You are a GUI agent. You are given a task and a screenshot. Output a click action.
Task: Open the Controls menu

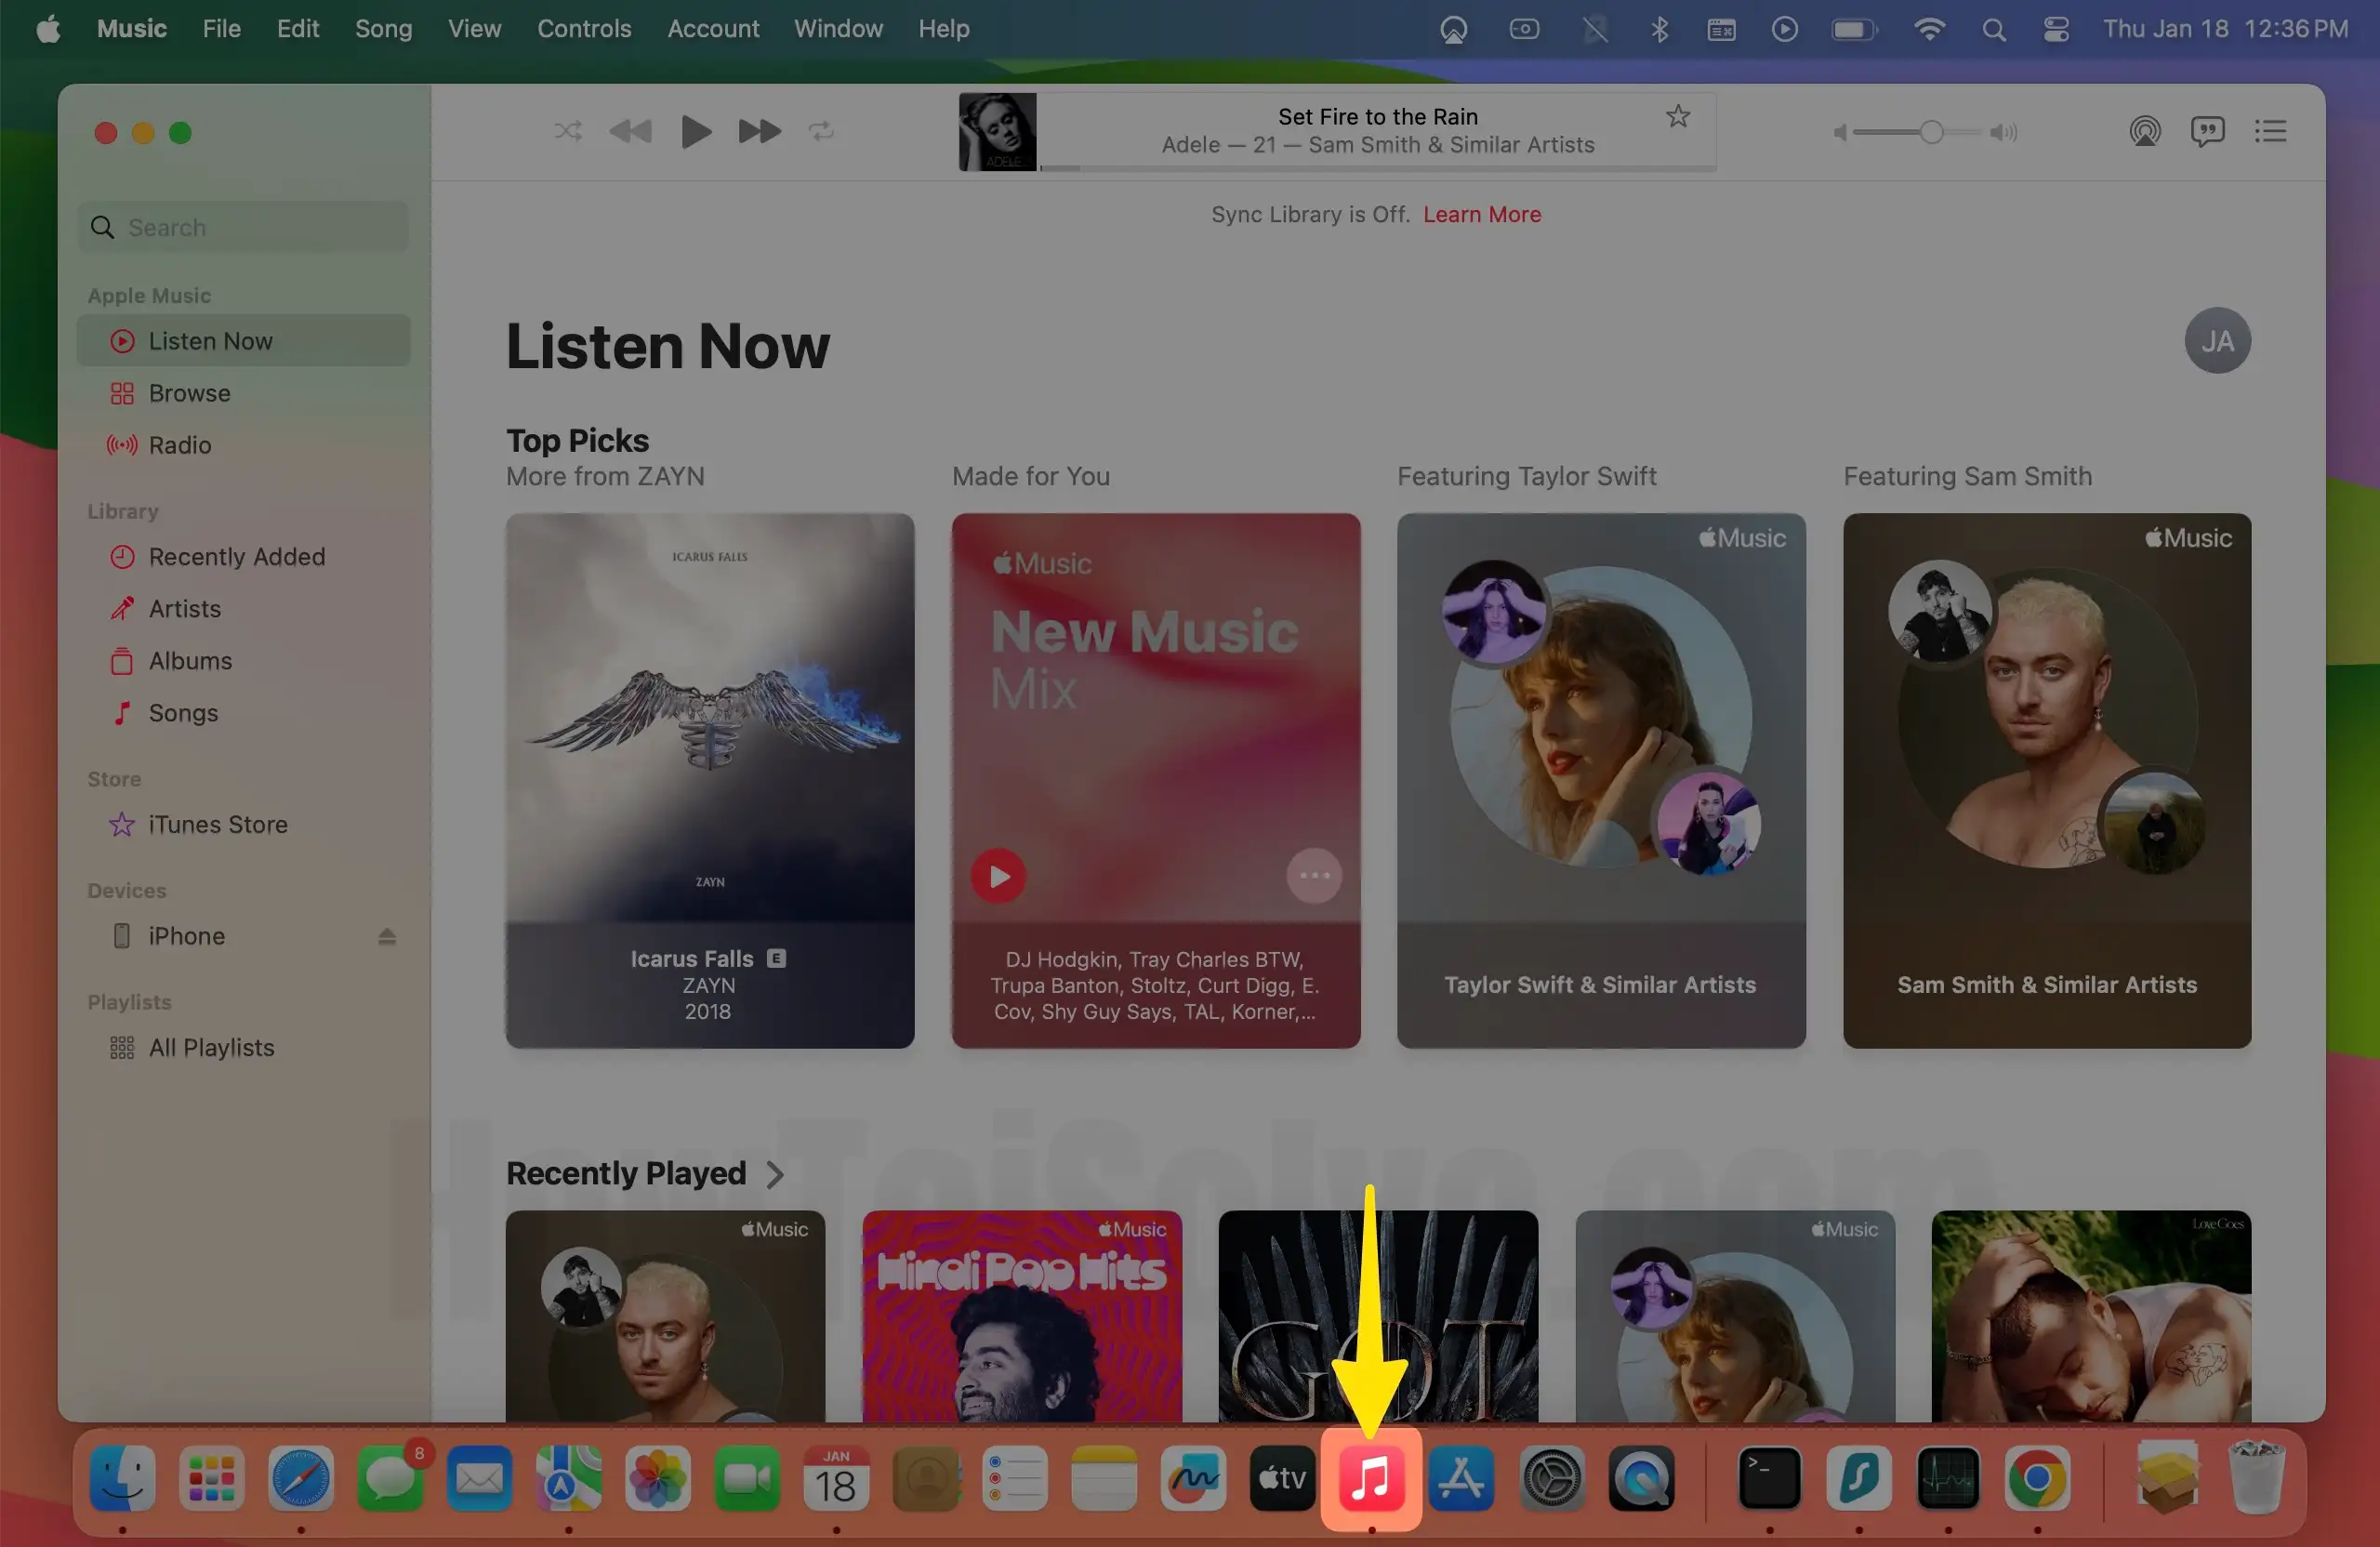click(584, 29)
